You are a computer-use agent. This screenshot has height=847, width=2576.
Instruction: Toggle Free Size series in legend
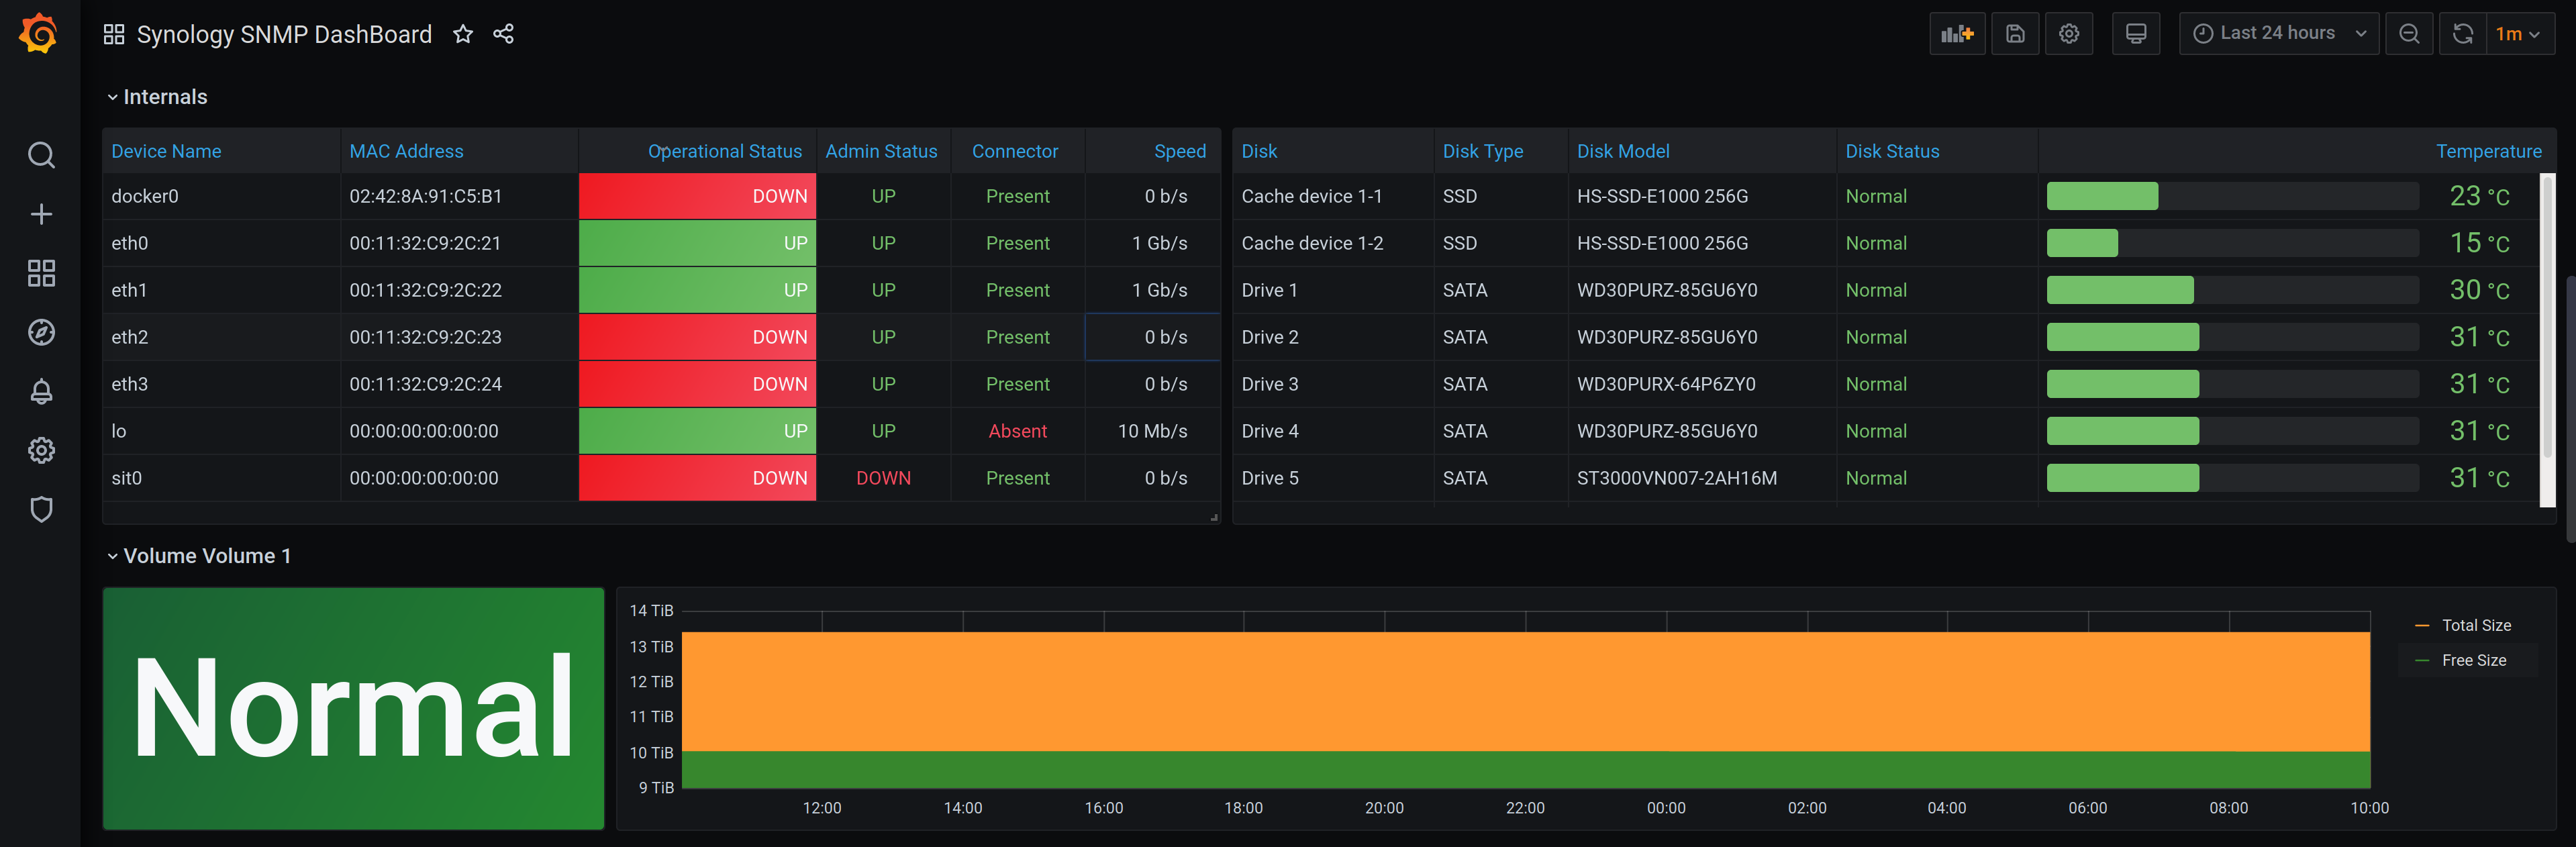2473,660
